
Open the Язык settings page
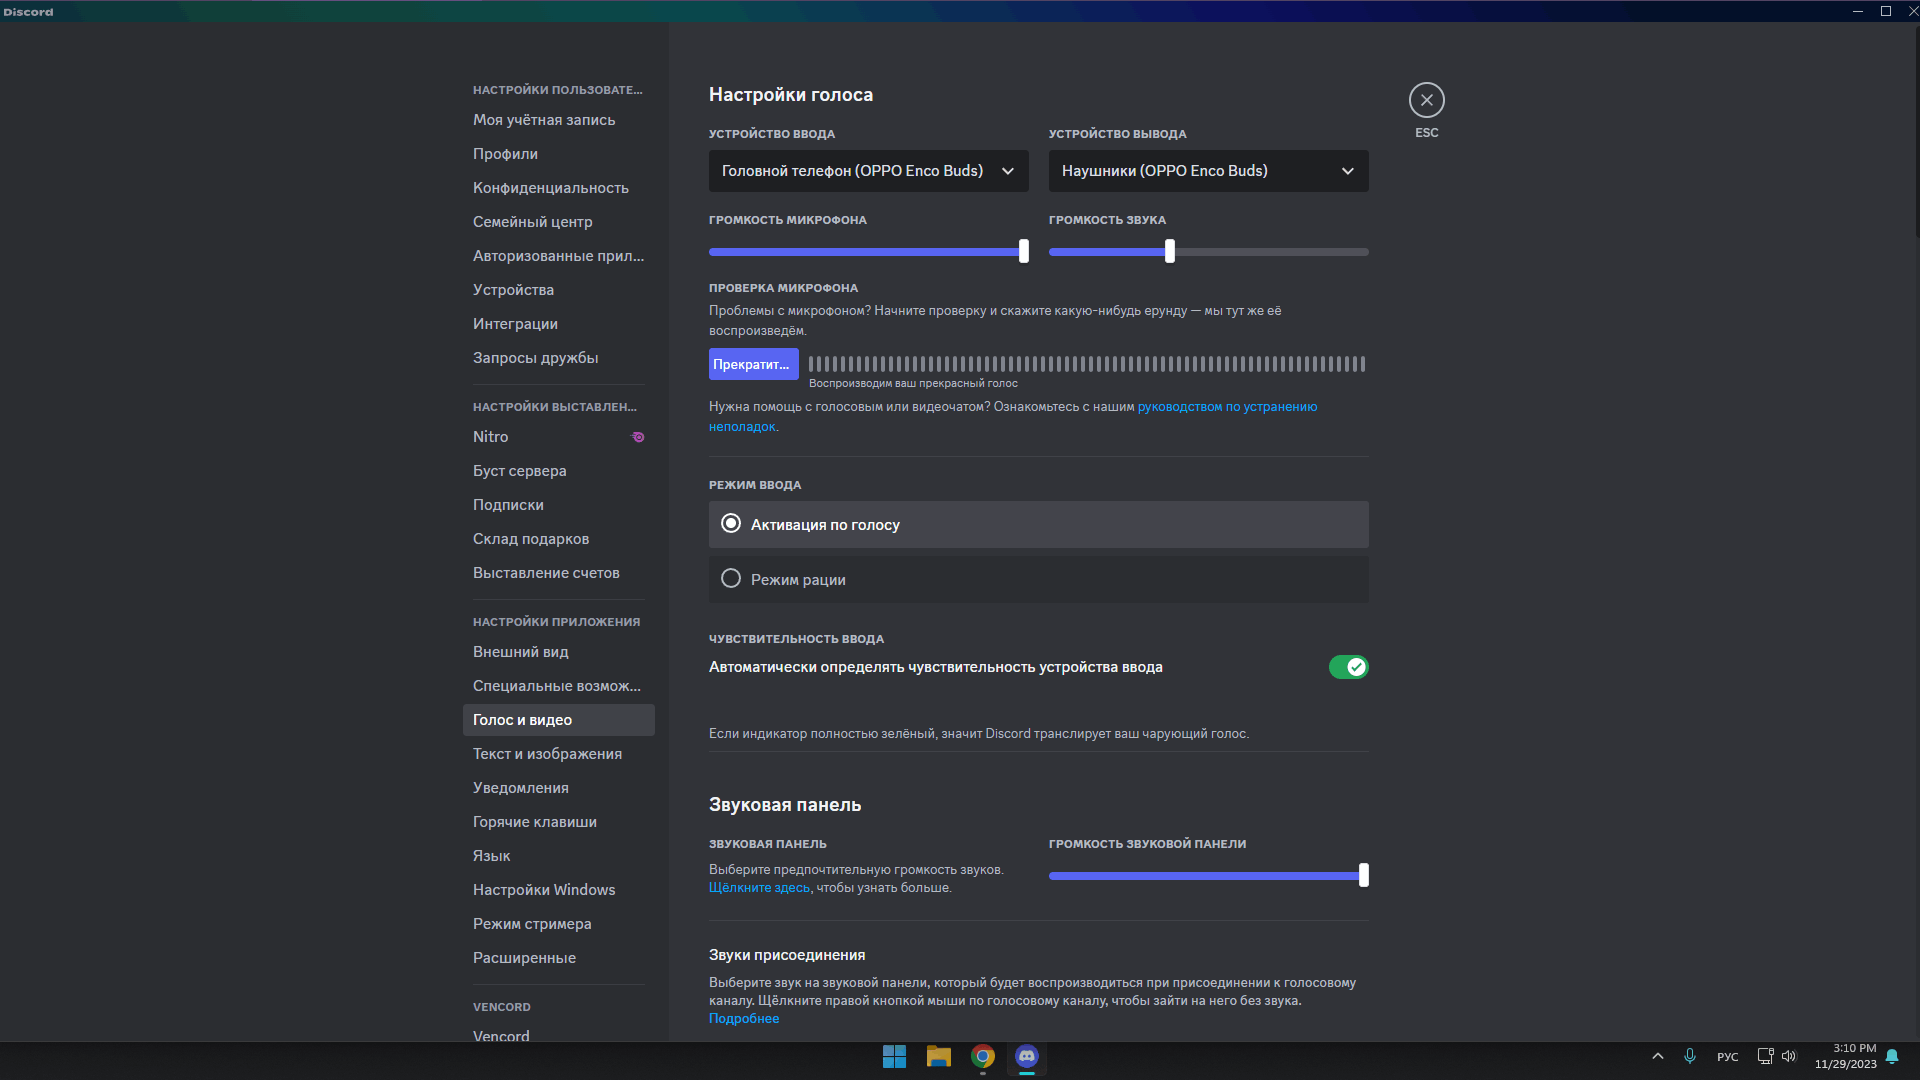(558, 856)
